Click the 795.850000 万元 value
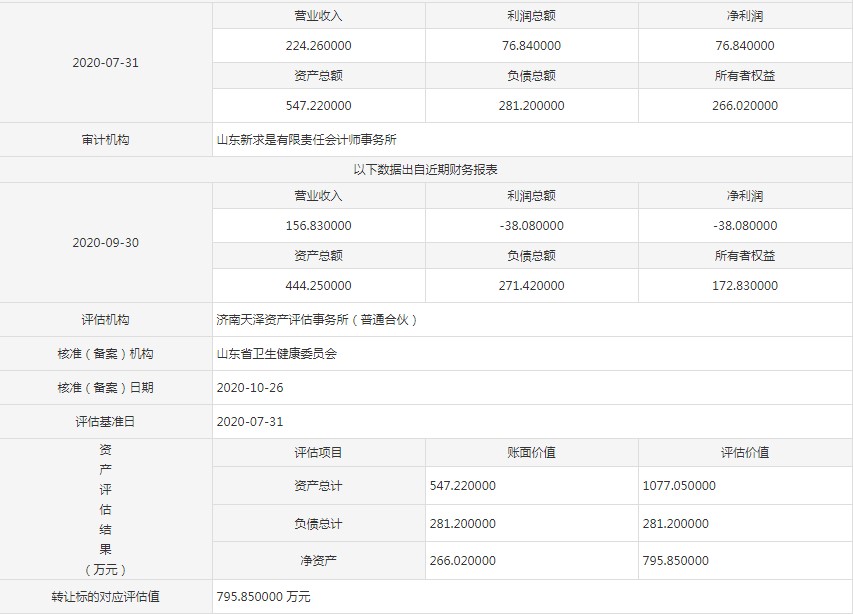The height and width of the screenshot is (614, 853). (x=263, y=597)
